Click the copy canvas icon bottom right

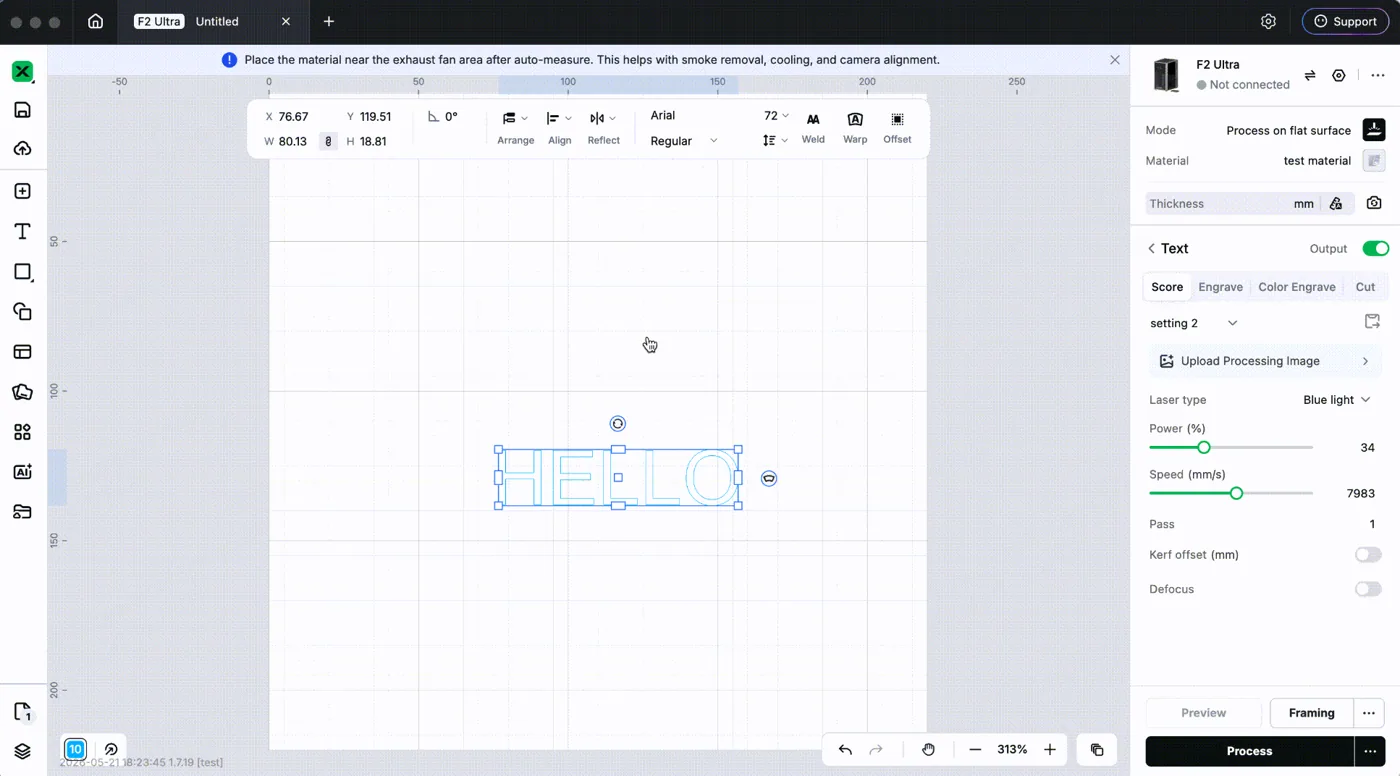pos(1097,750)
